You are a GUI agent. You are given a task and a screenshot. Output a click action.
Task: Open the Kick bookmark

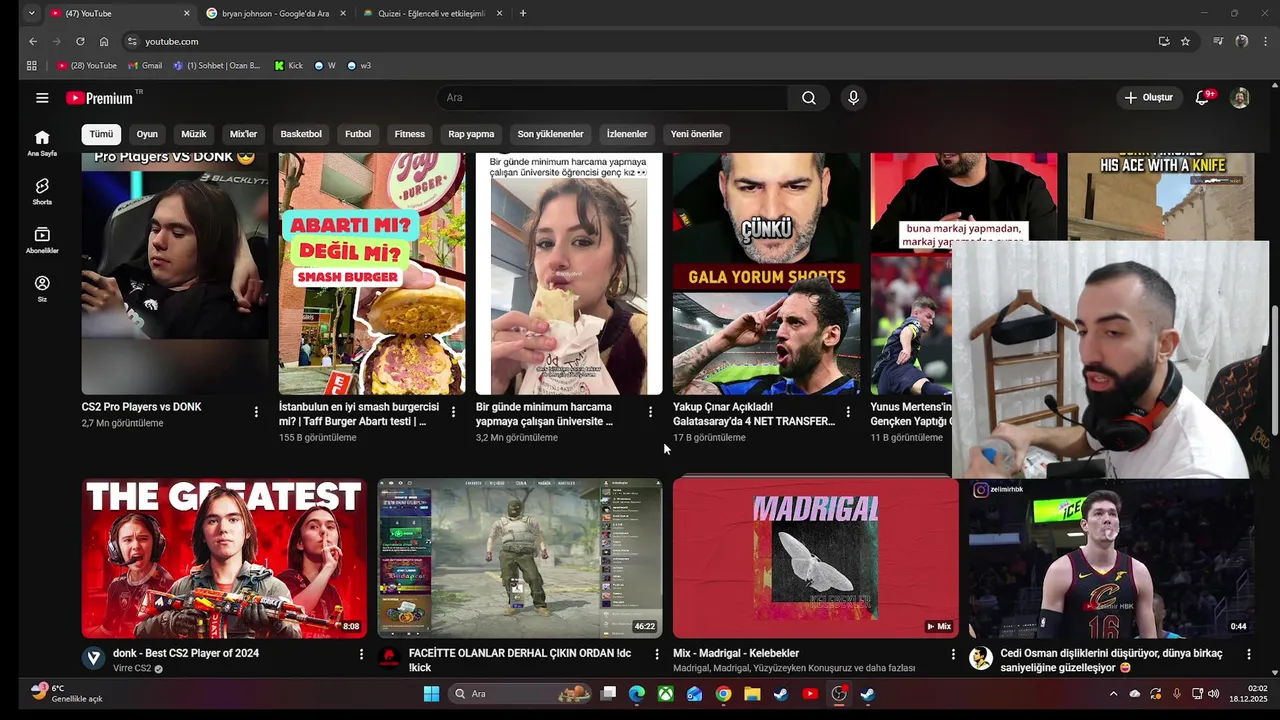click(289, 66)
